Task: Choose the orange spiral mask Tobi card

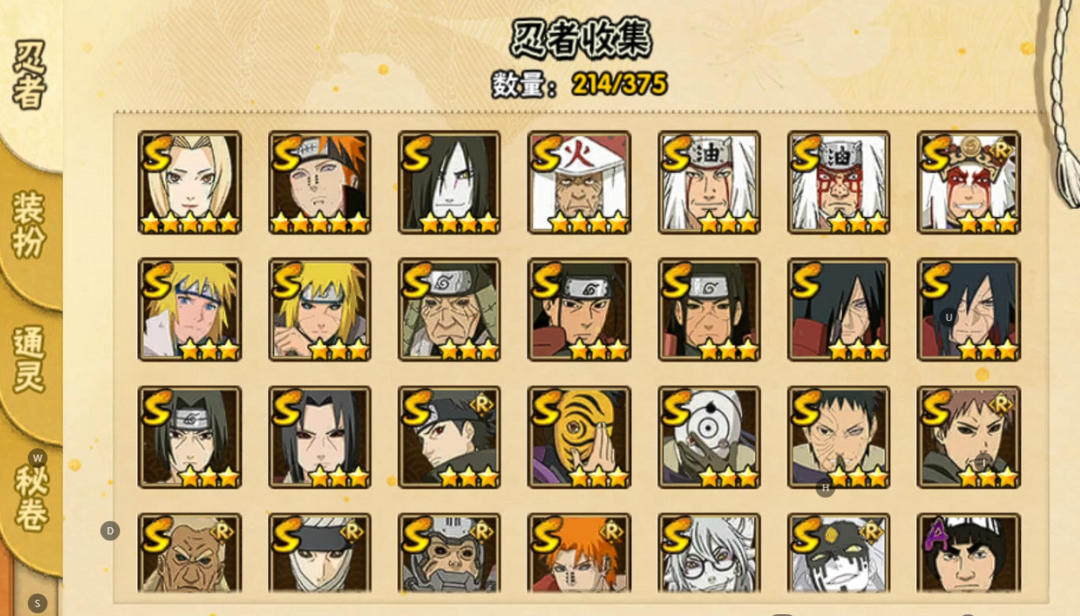Action: coord(579,437)
